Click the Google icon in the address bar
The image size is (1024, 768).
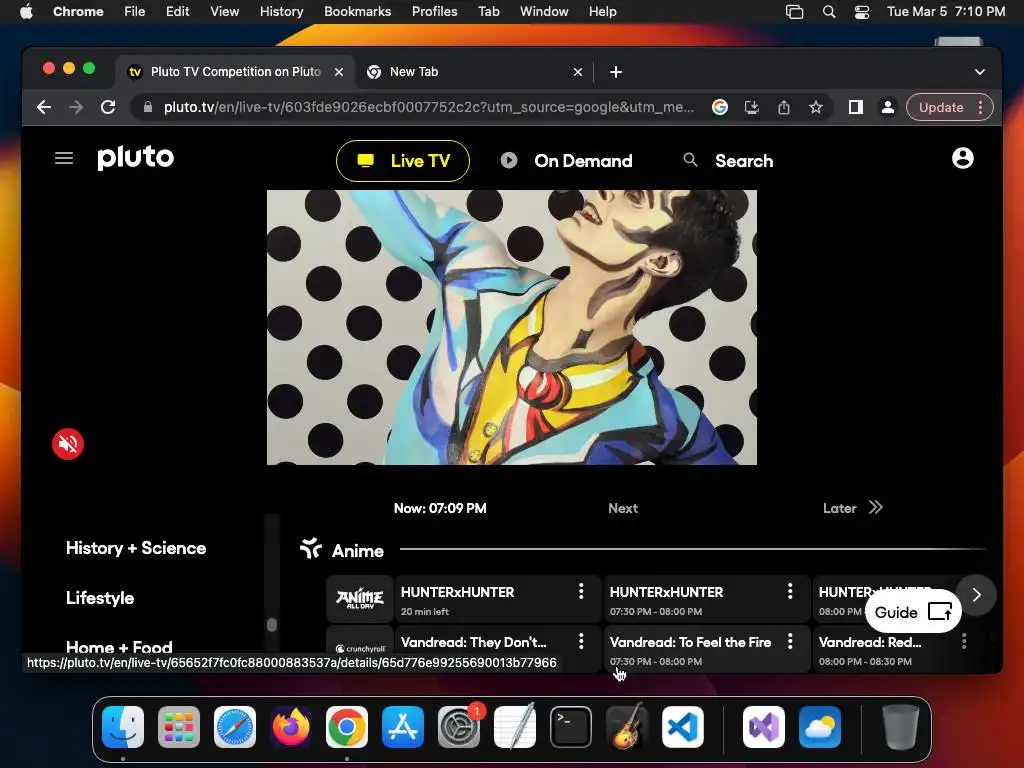pyautogui.click(x=720, y=107)
